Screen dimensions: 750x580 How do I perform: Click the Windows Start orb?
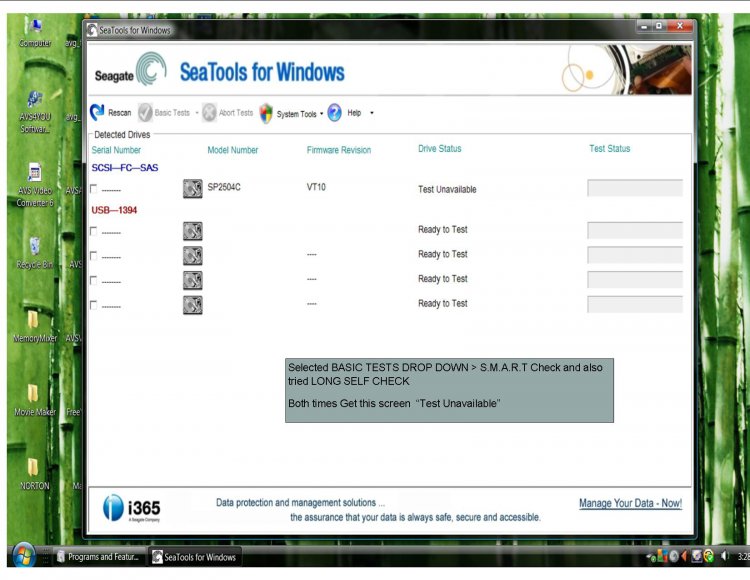point(23,555)
